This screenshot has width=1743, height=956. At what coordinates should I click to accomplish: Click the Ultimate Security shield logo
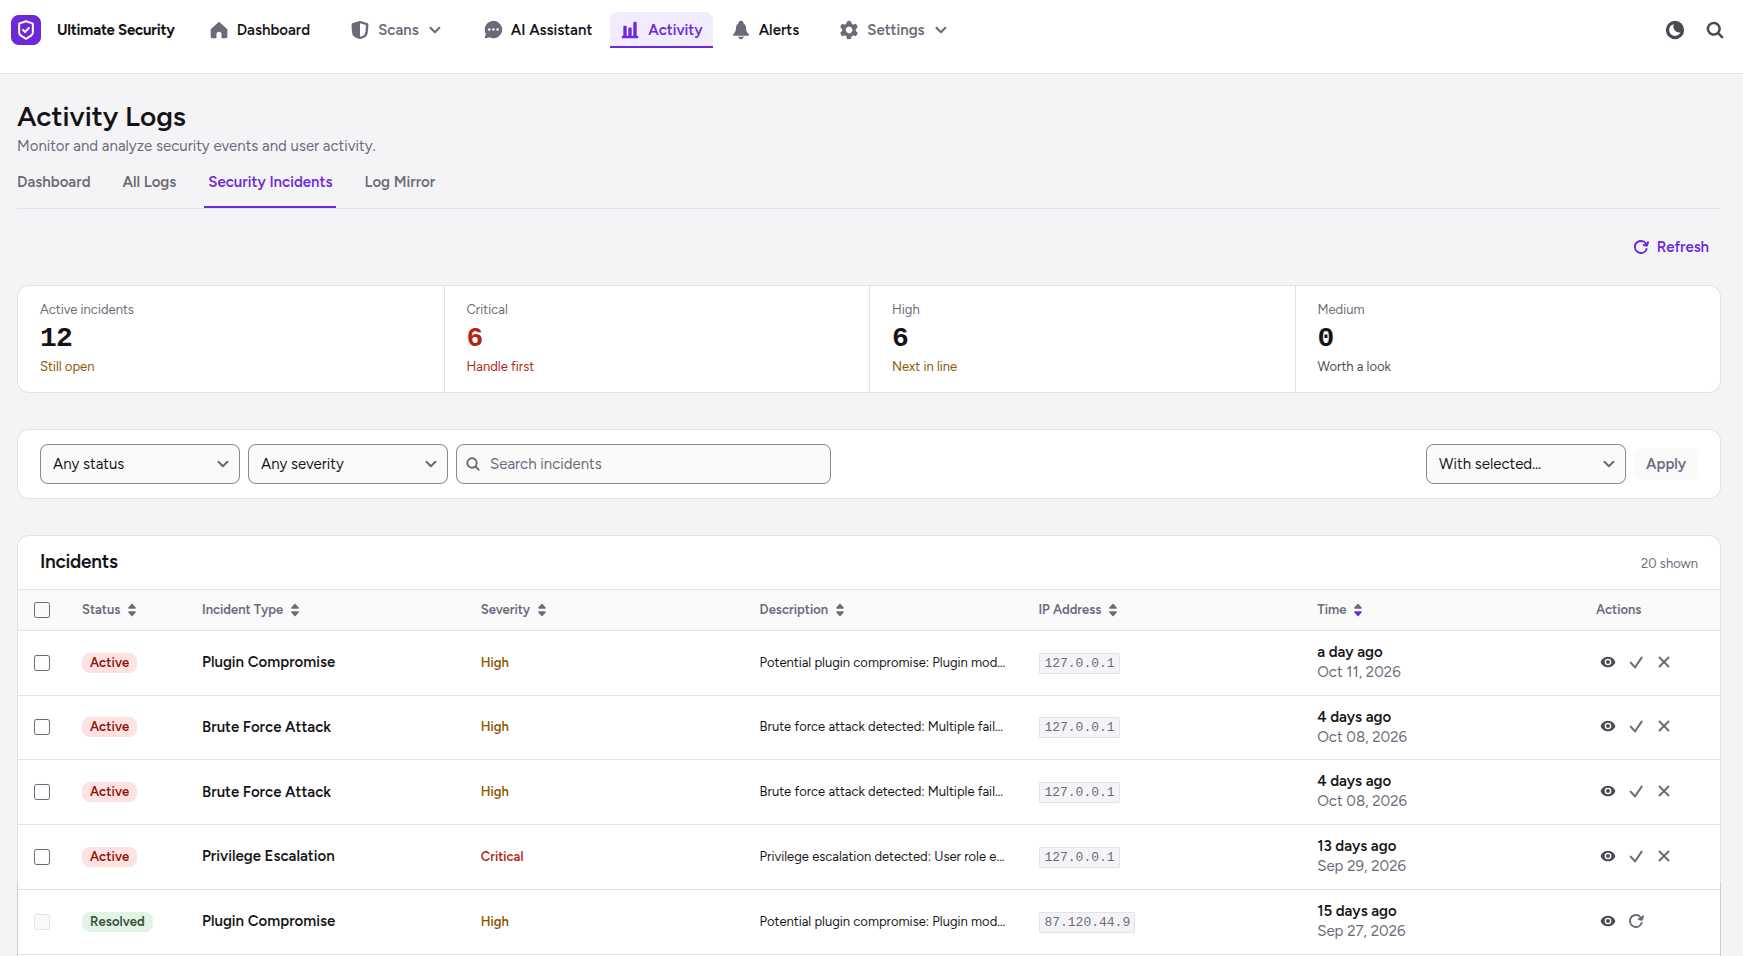tap(26, 30)
